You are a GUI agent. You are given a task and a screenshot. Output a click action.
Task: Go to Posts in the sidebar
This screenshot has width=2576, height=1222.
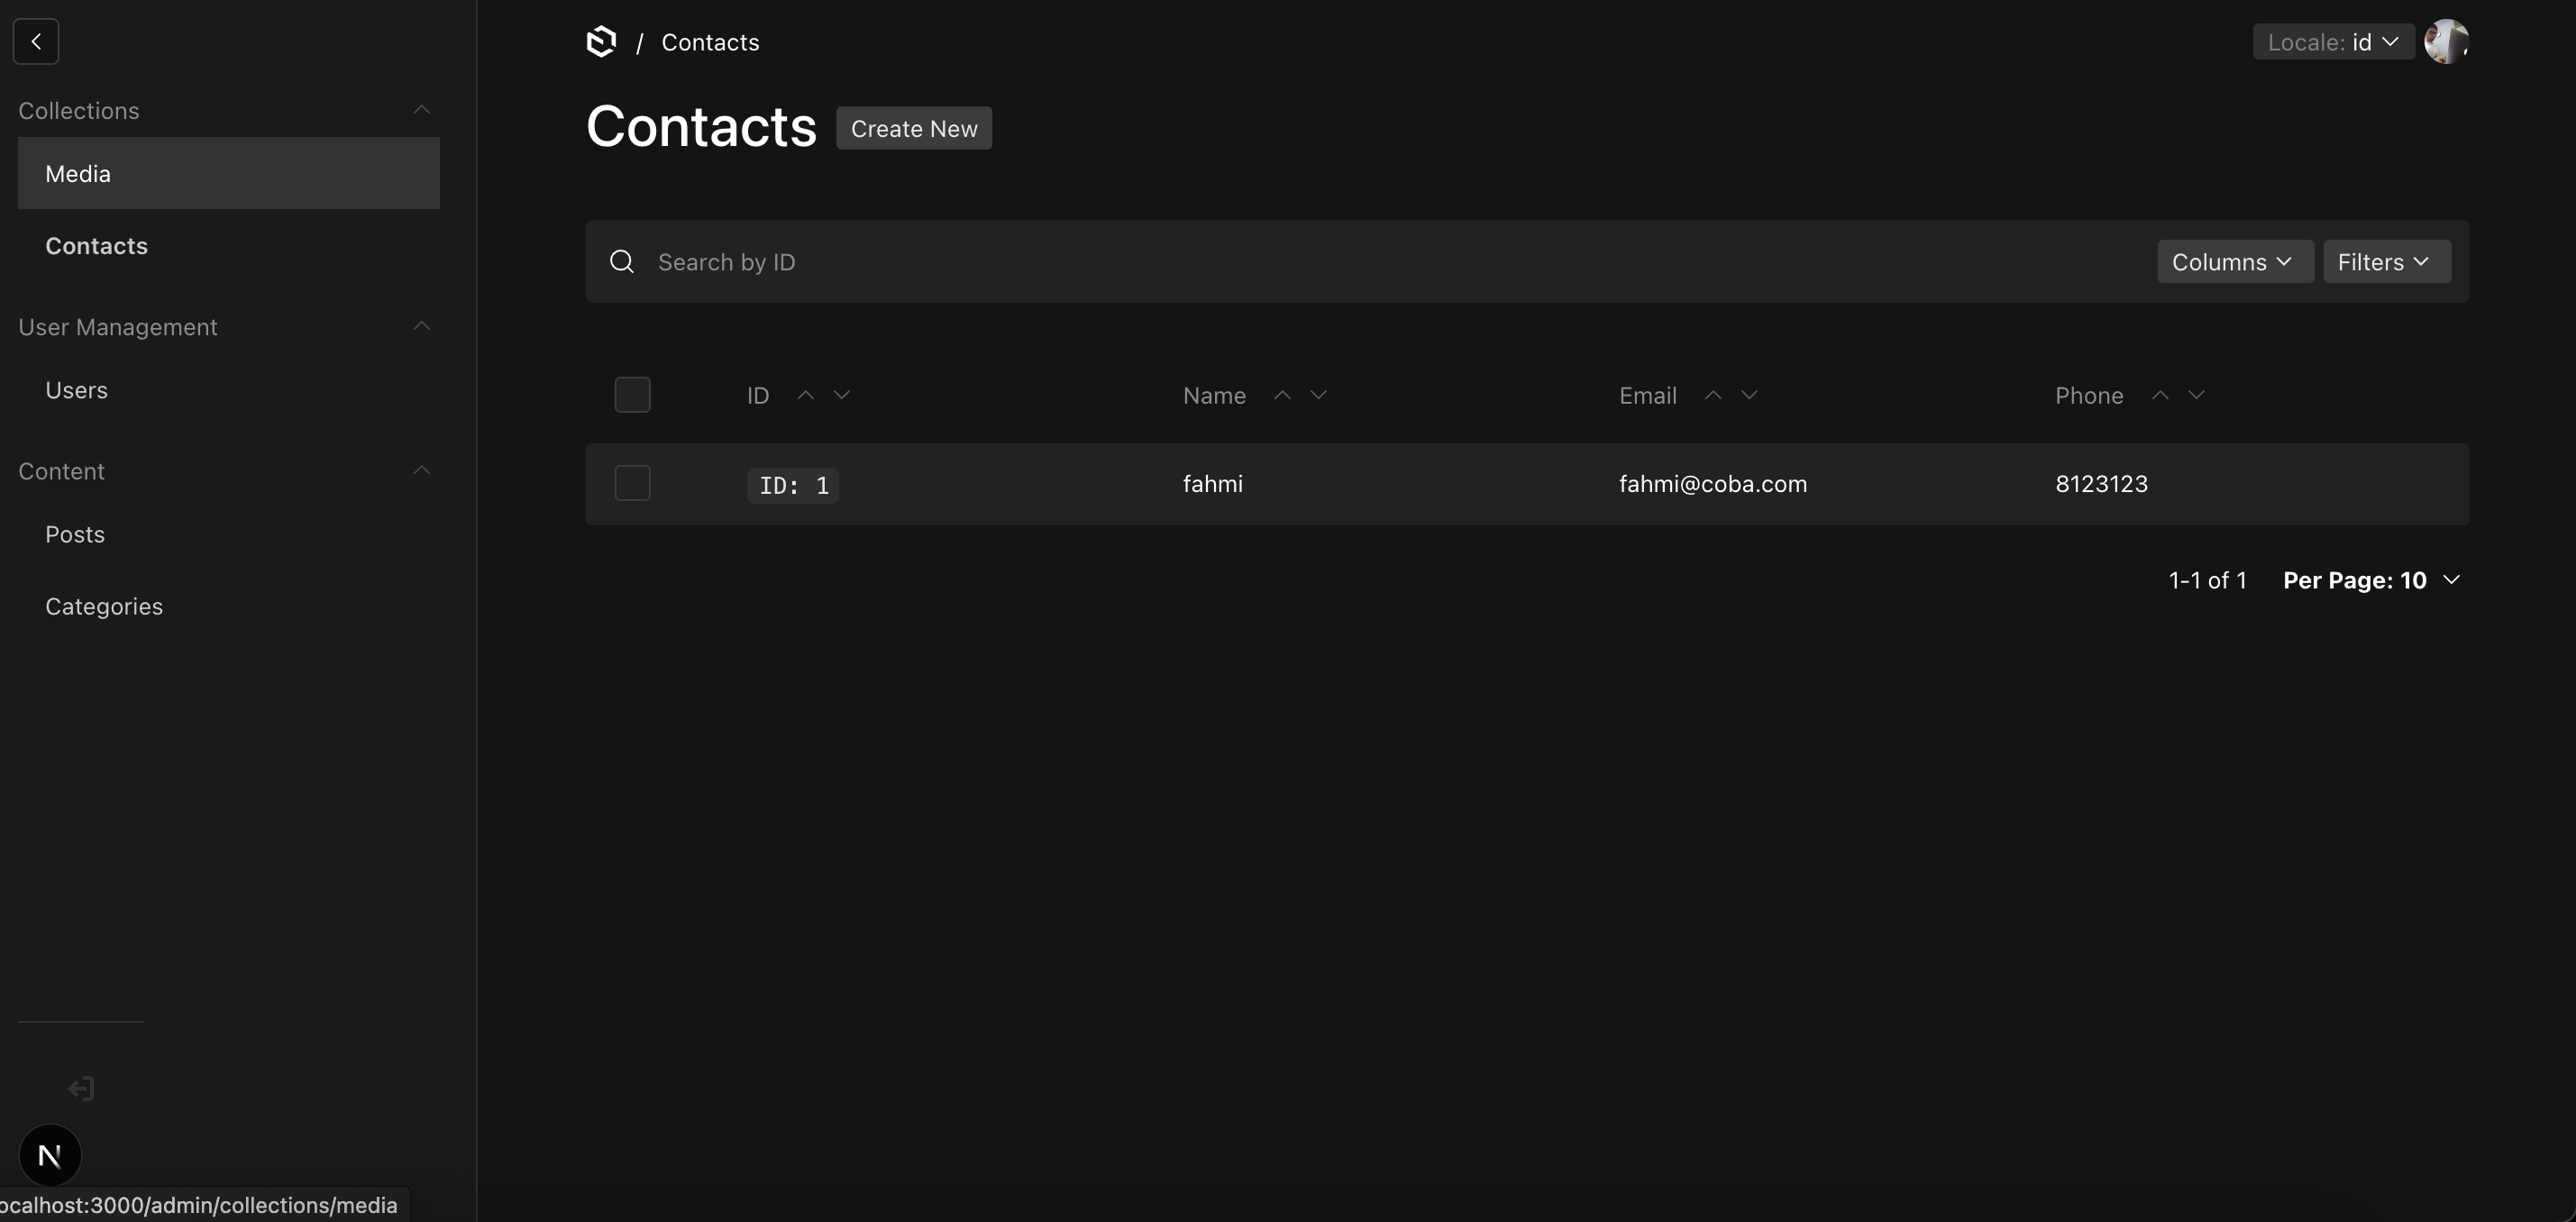point(75,534)
